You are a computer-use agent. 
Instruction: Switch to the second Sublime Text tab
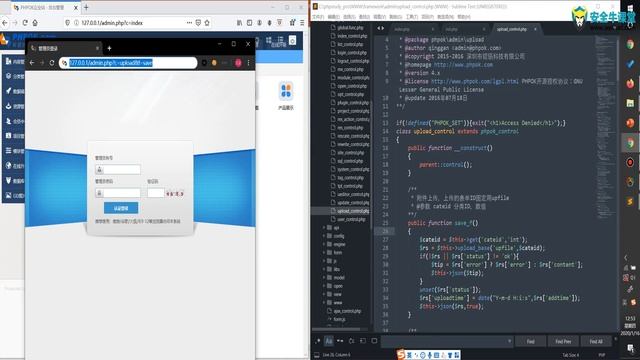[452, 29]
